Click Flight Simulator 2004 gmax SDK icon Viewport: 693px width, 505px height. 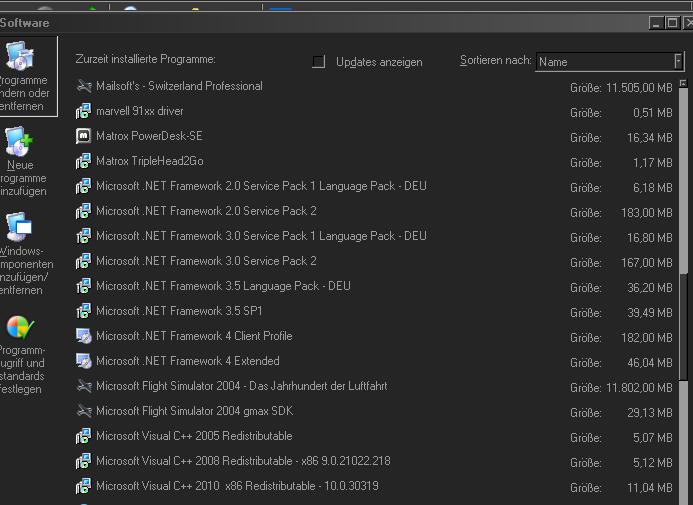coord(84,411)
